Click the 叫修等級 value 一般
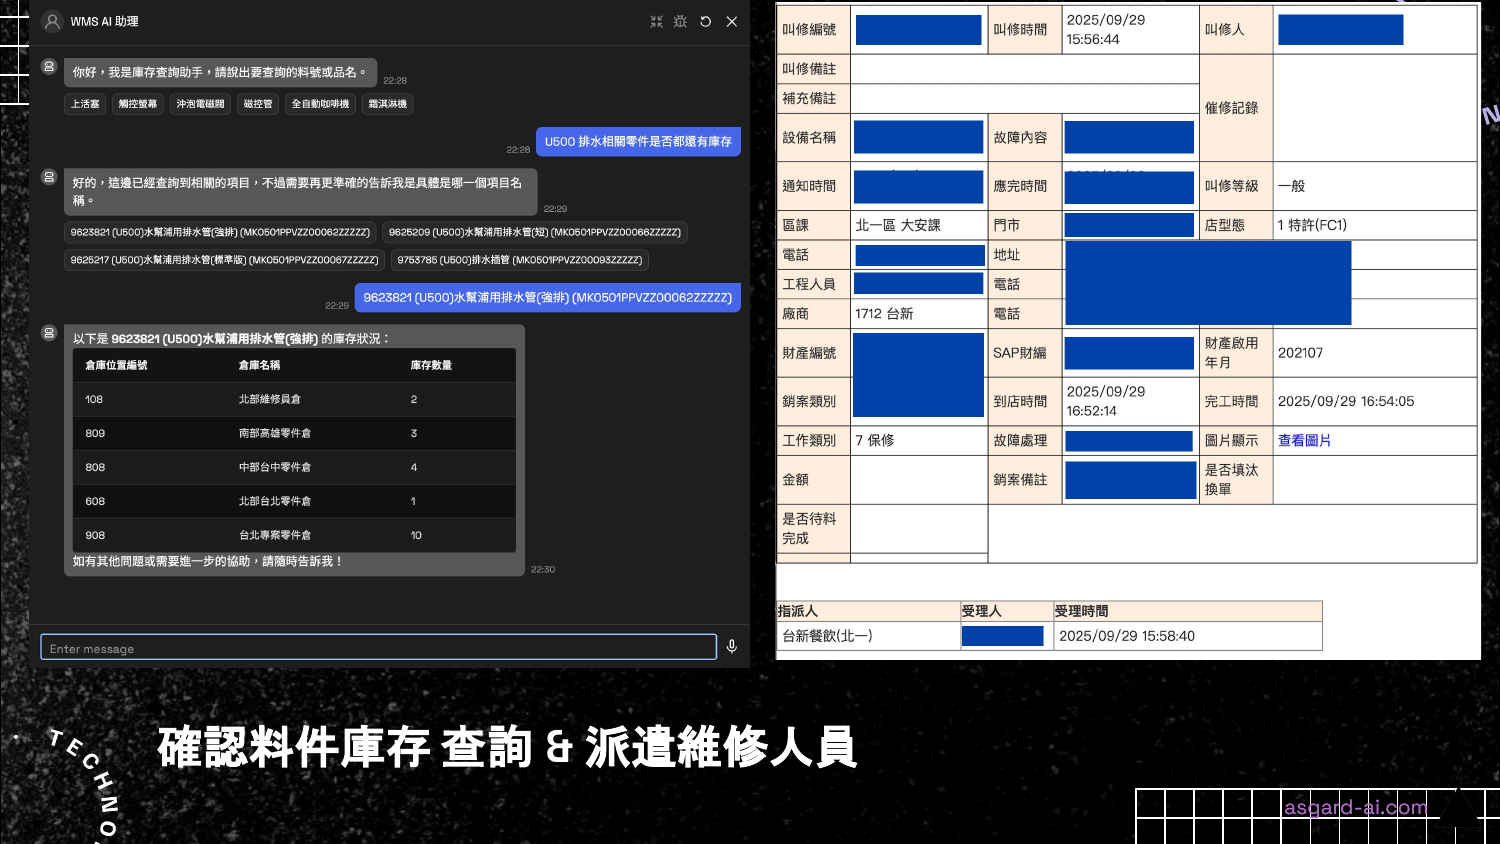The width and height of the screenshot is (1500, 844). click(1291, 186)
